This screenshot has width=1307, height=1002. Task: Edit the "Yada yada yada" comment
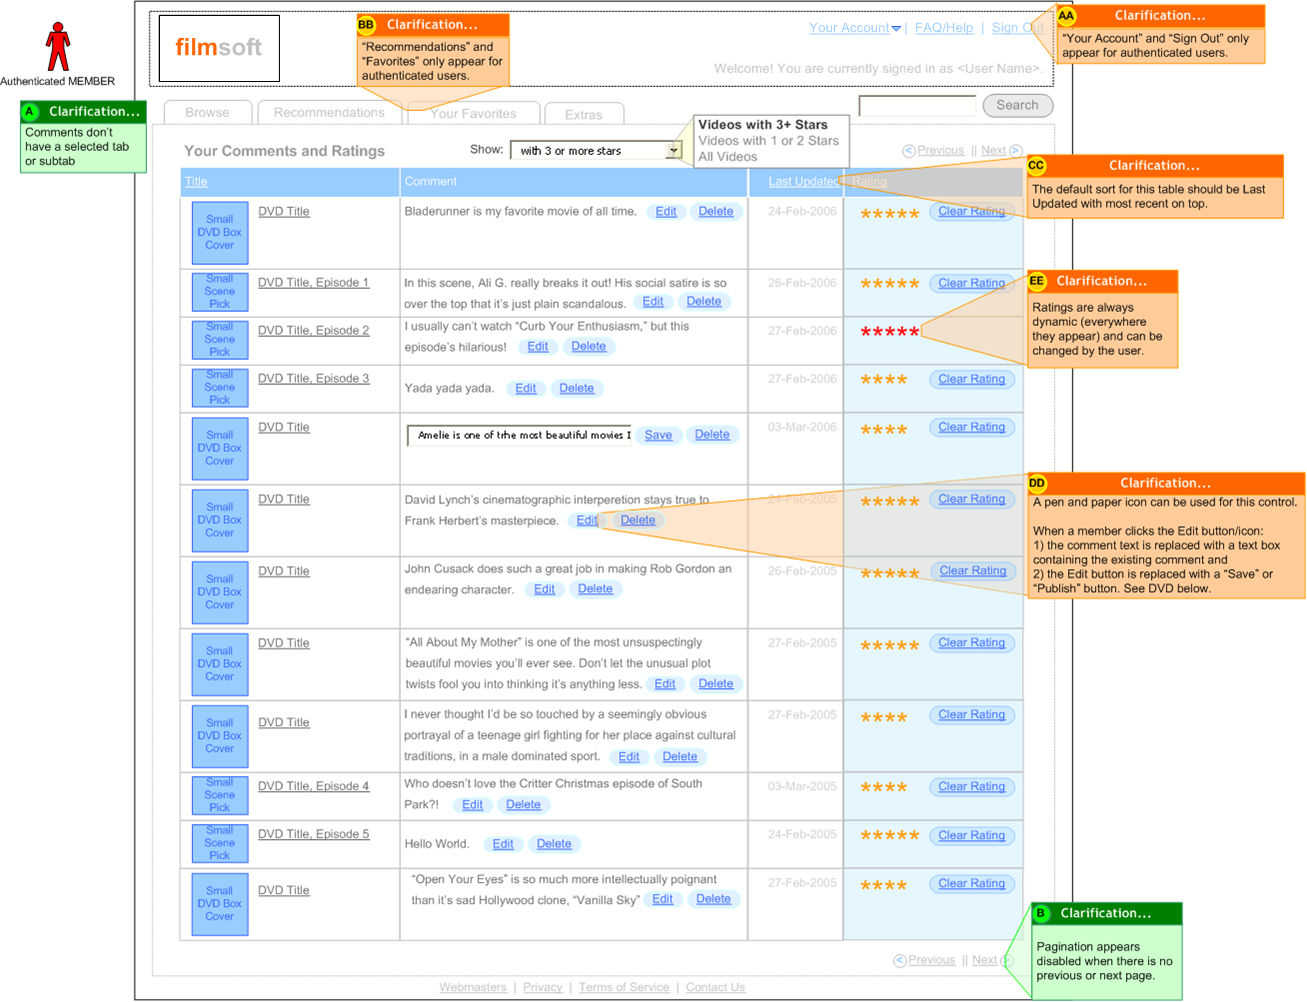(526, 389)
